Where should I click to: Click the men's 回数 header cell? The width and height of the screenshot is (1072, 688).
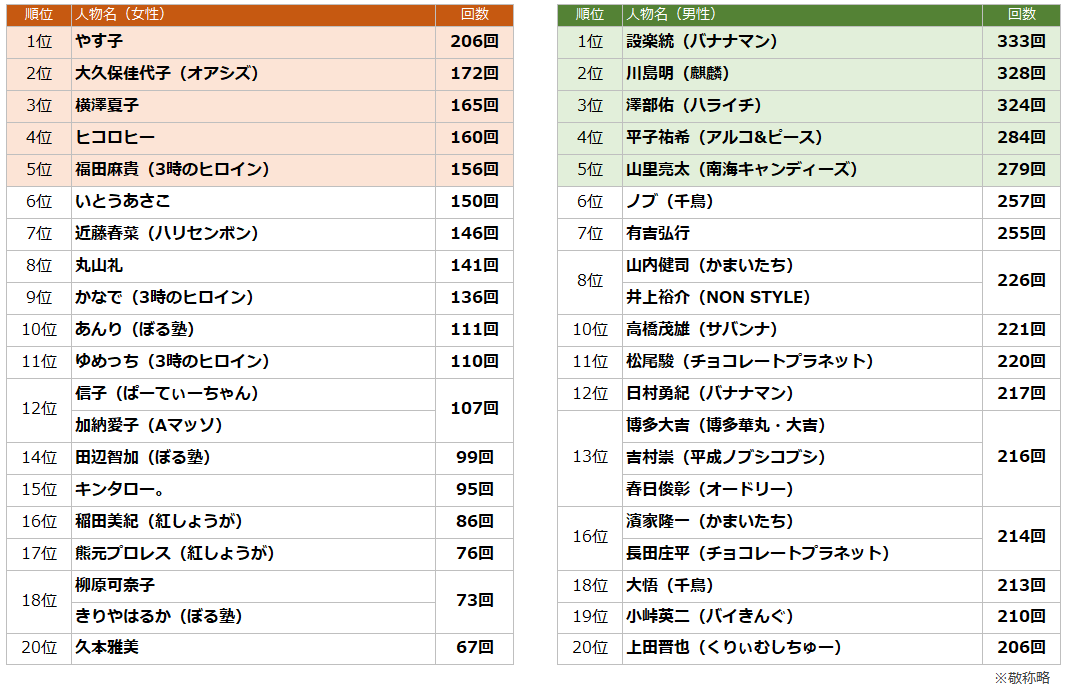[1021, 14]
